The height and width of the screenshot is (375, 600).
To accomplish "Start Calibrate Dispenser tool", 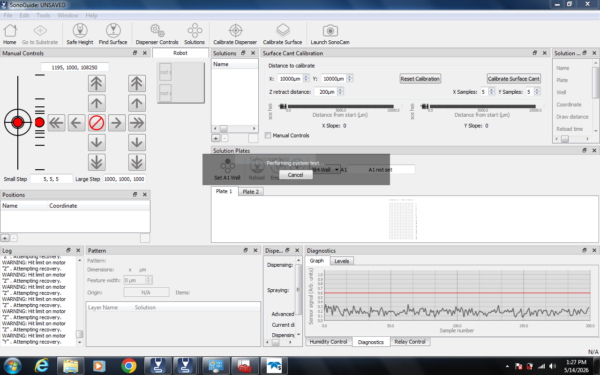I will click(x=235, y=34).
